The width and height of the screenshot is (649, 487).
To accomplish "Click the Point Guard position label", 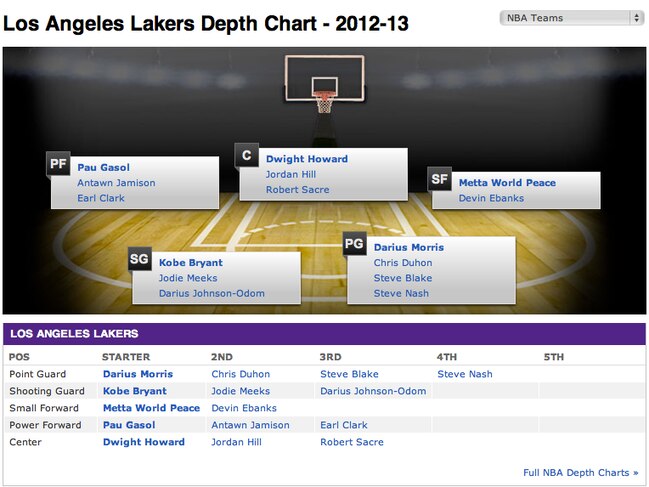I will [x=37, y=374].
